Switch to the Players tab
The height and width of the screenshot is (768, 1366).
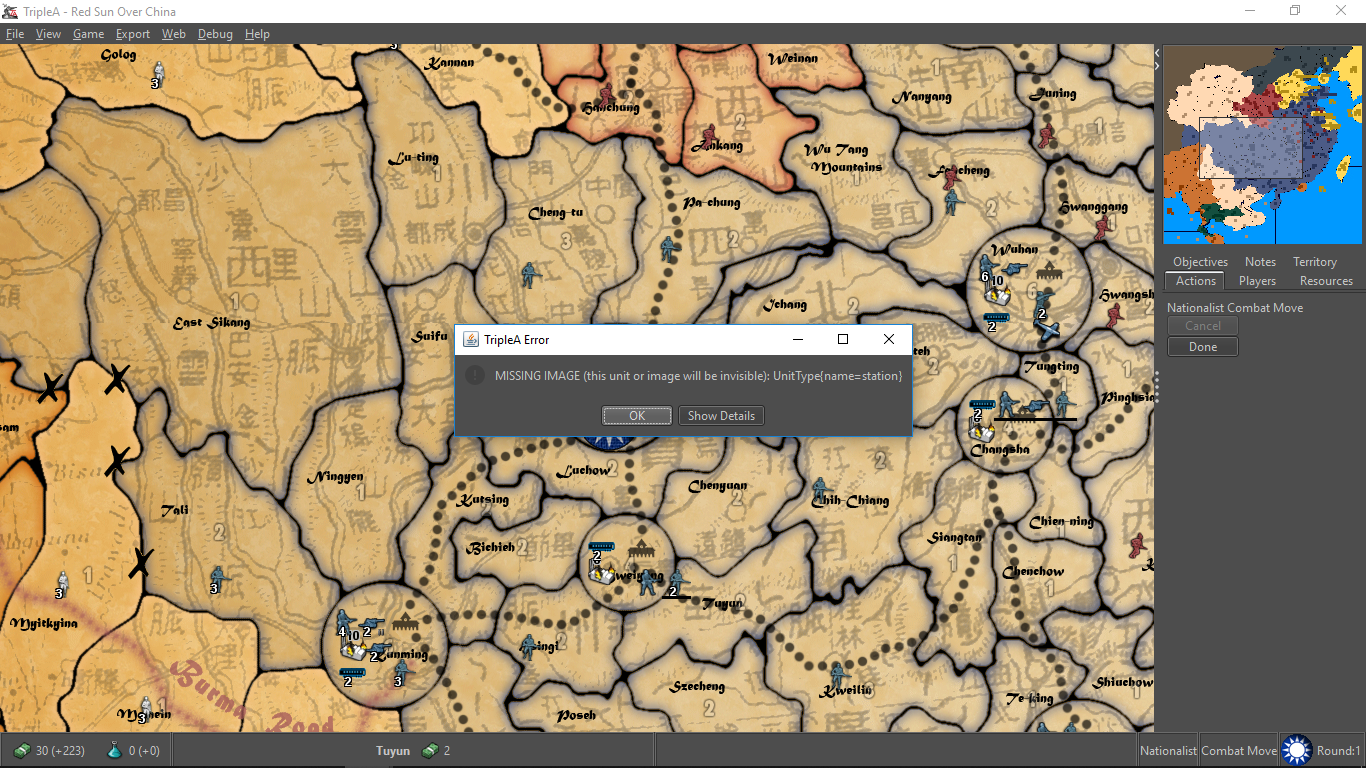click(x=1257, y=281)
